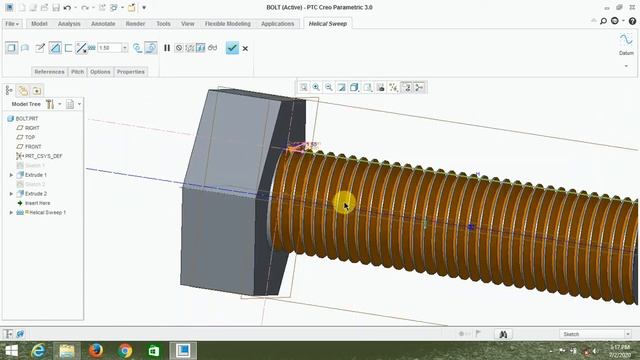Open the Pitch panel tab
The image size is (640, 360).
[78, 72]
